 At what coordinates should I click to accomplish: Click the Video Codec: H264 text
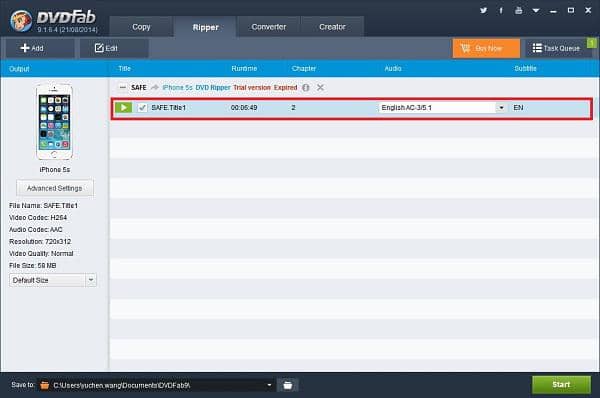click(x=38, y=217)
